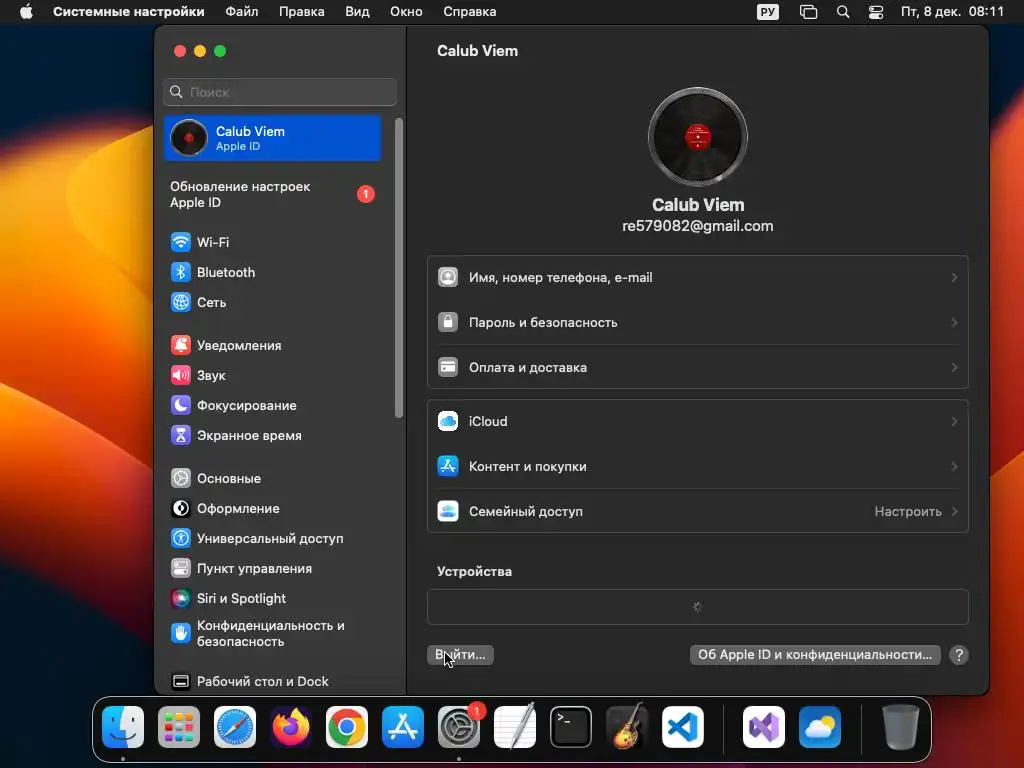Open Системные настройки app menu
1024x768 pixels.
(129, 12)
